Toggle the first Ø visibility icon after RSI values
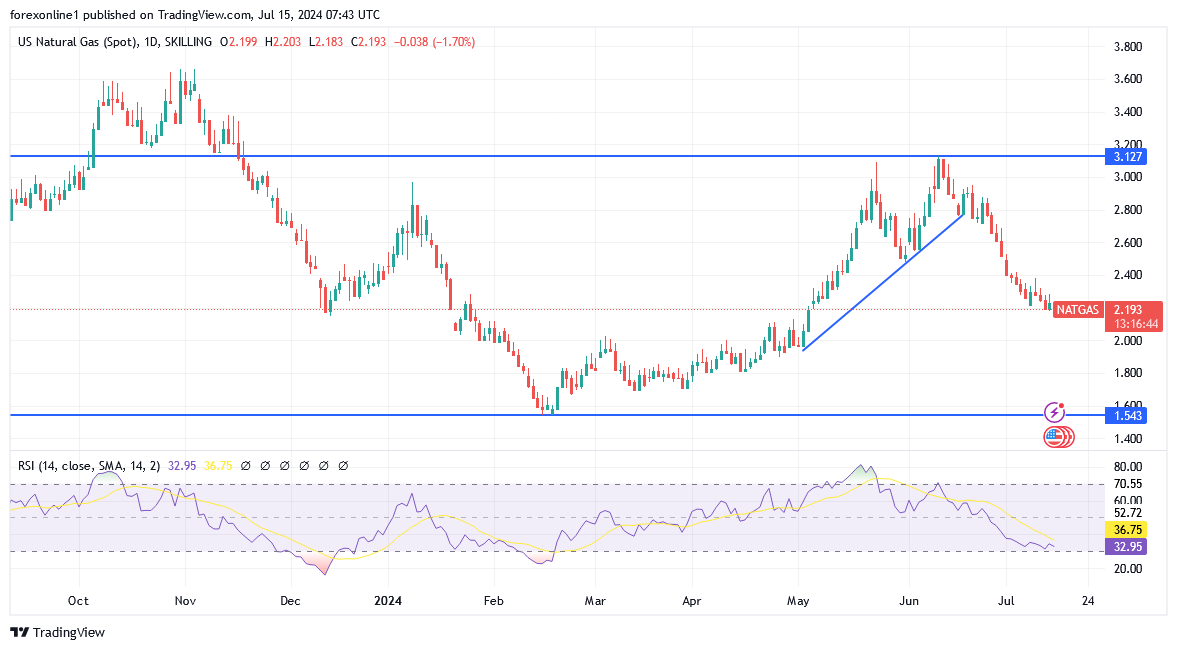Viewport: 1177px width, 650px height. [x=245, y=465]
